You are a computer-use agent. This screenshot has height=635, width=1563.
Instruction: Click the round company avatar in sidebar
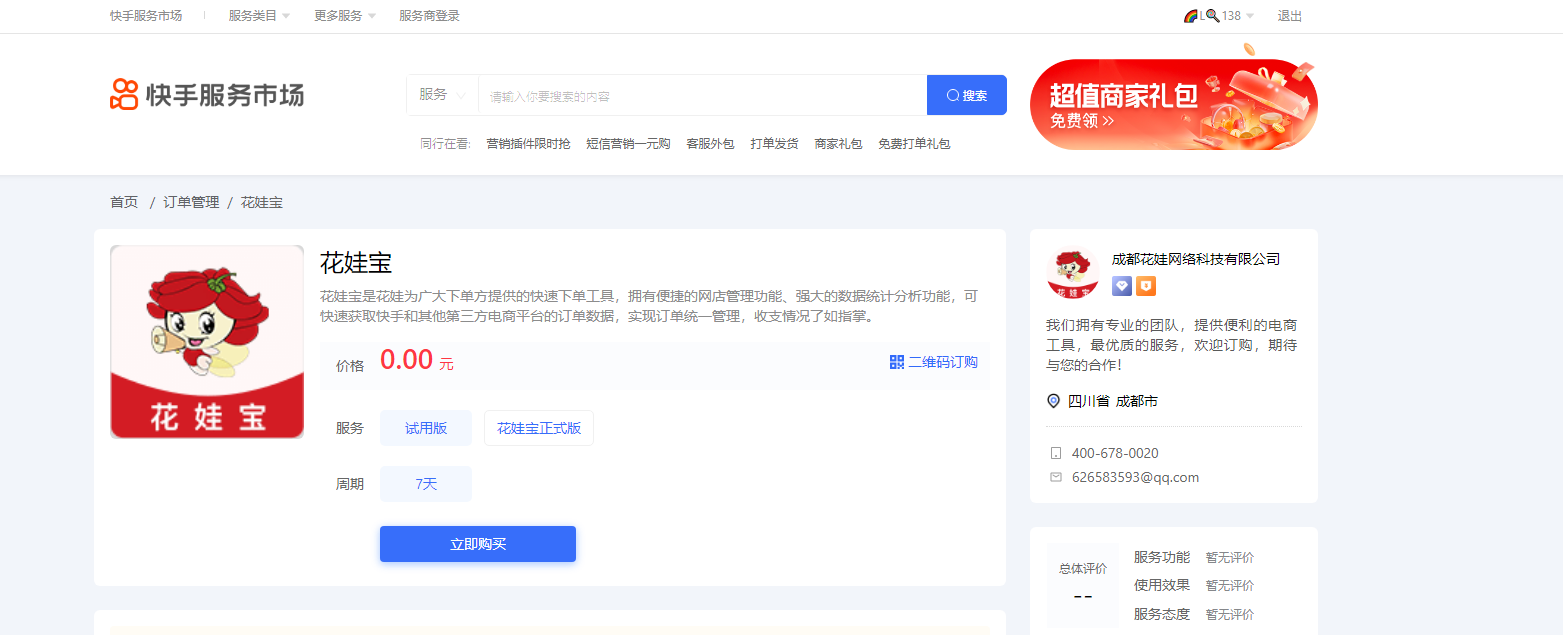tap(1073, 272)
